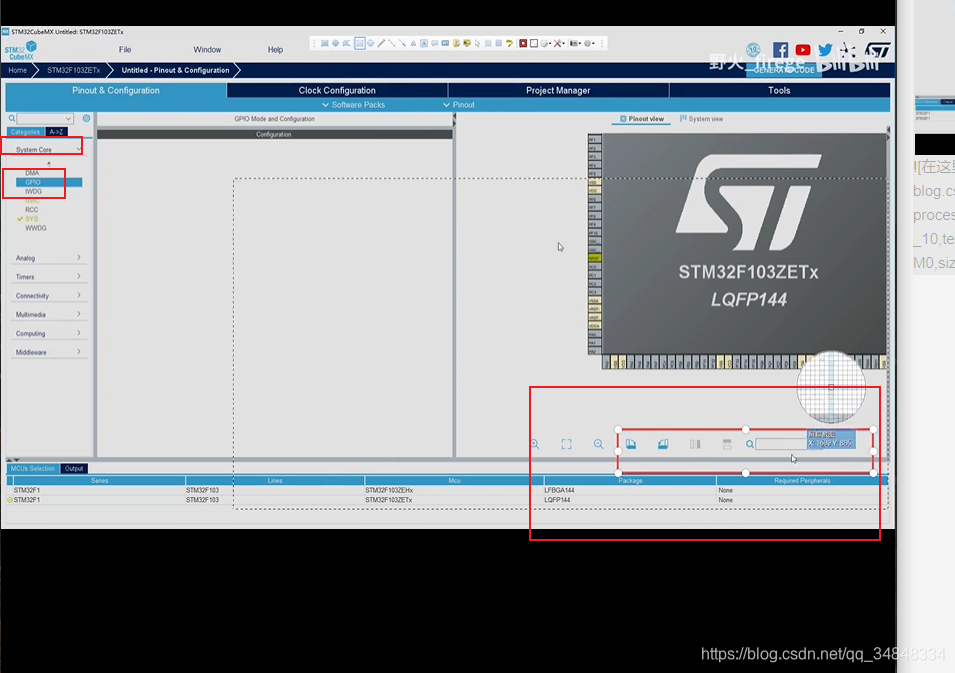The image size is (955, 673).
Task: Click the yellow undo arrow icon
Action: [x=509, y=43]
